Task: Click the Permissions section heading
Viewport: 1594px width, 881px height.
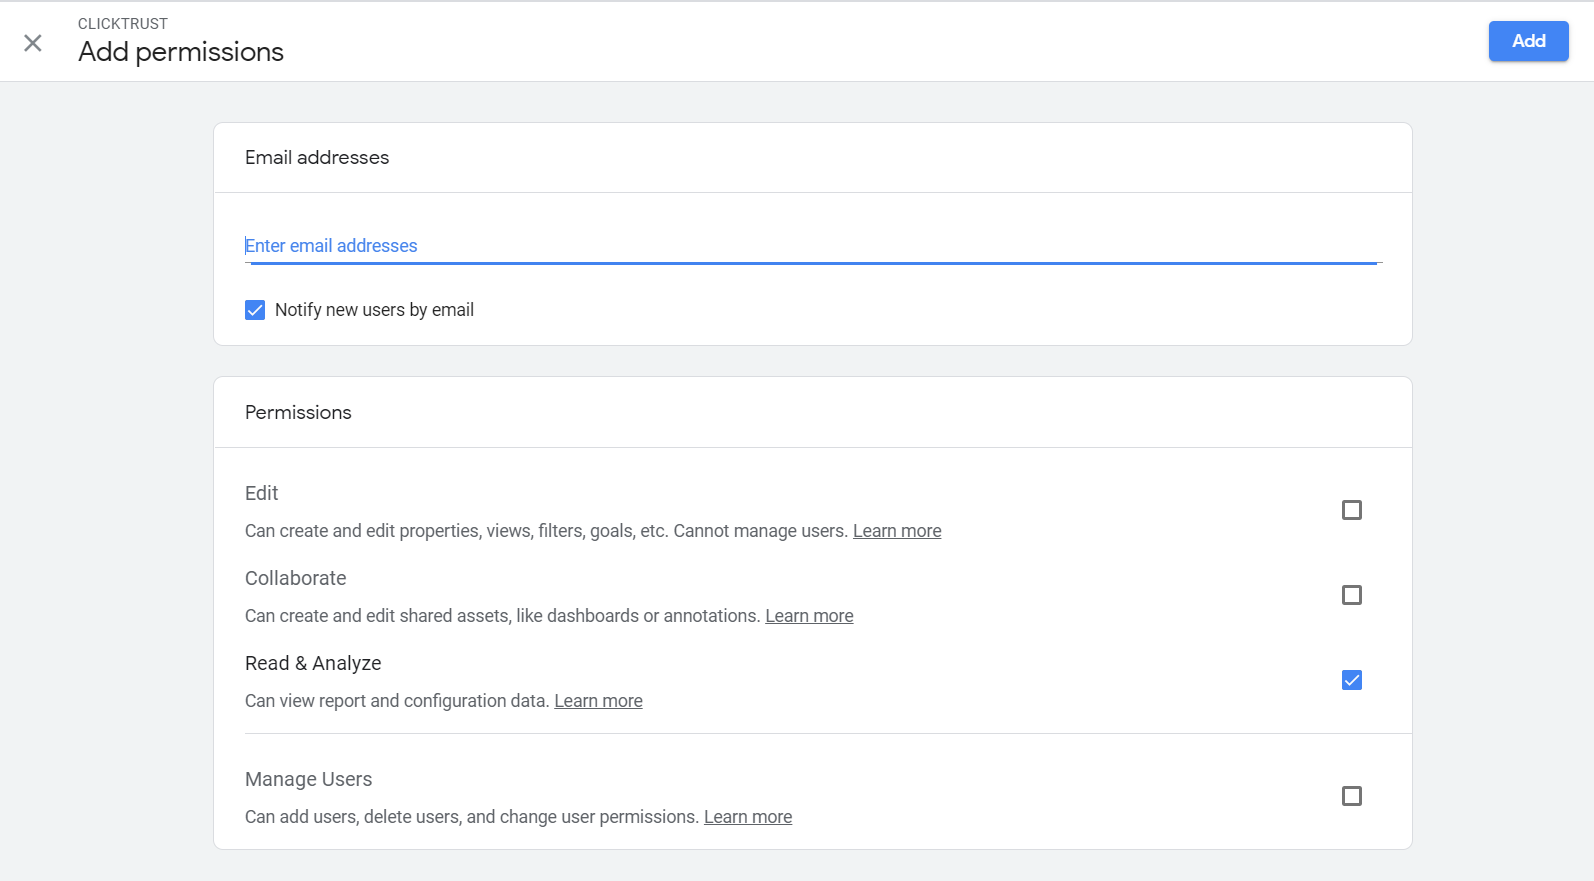Action: (x=298, y=413)
